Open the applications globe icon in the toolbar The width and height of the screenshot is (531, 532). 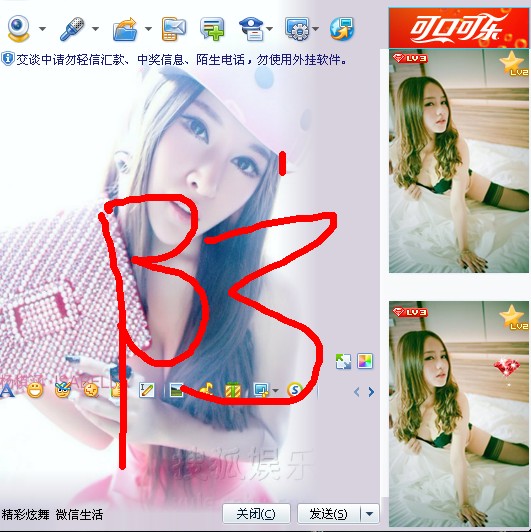tap(342, 29)
